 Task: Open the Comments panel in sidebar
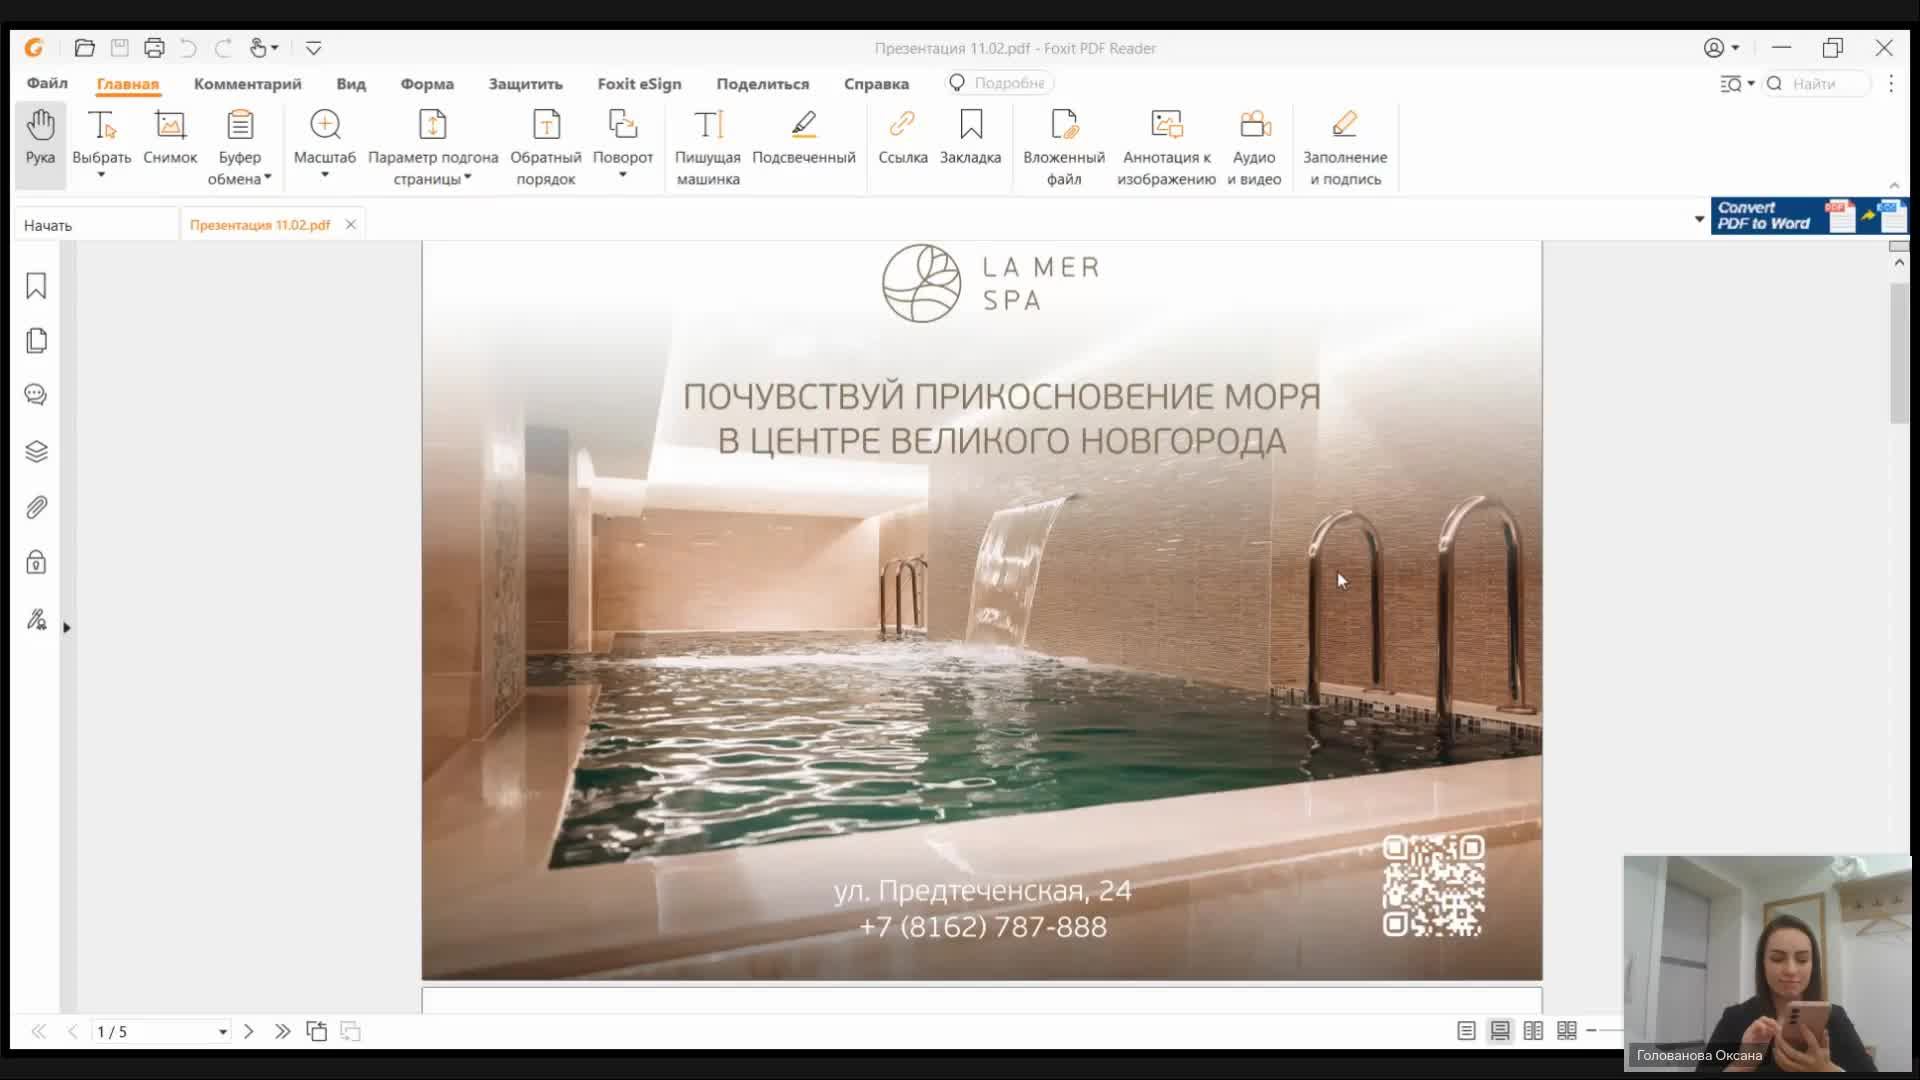[36, 395]
